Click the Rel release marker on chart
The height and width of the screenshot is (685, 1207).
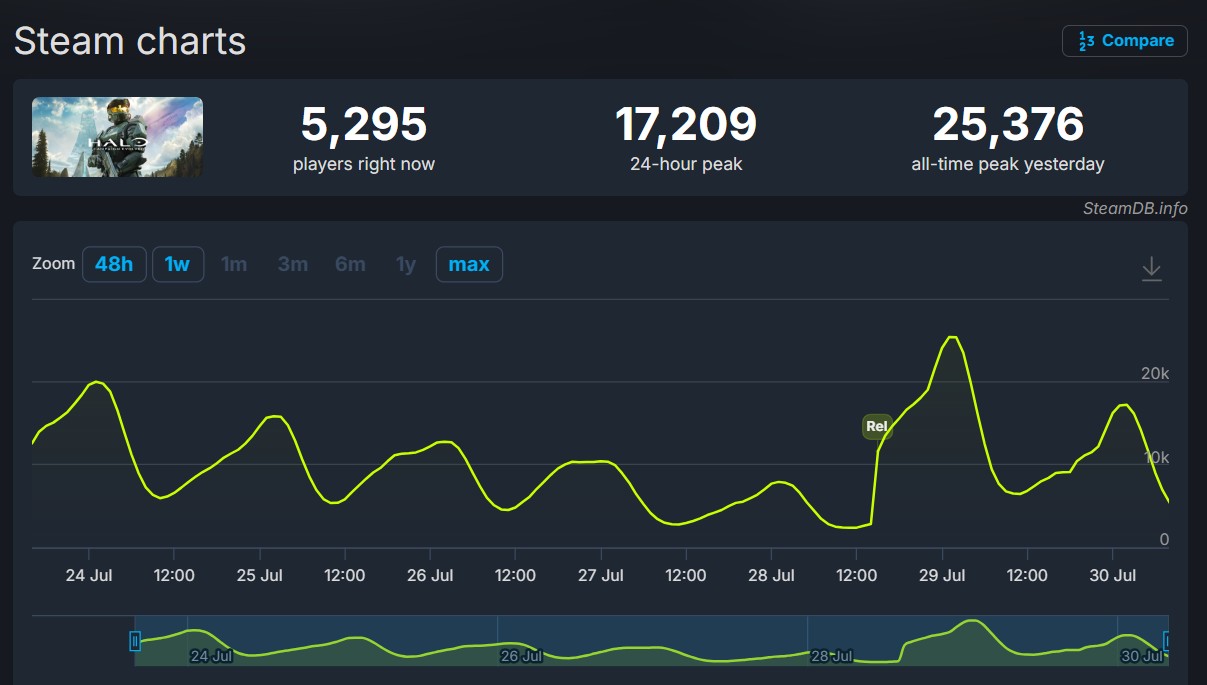click(877, 426)
